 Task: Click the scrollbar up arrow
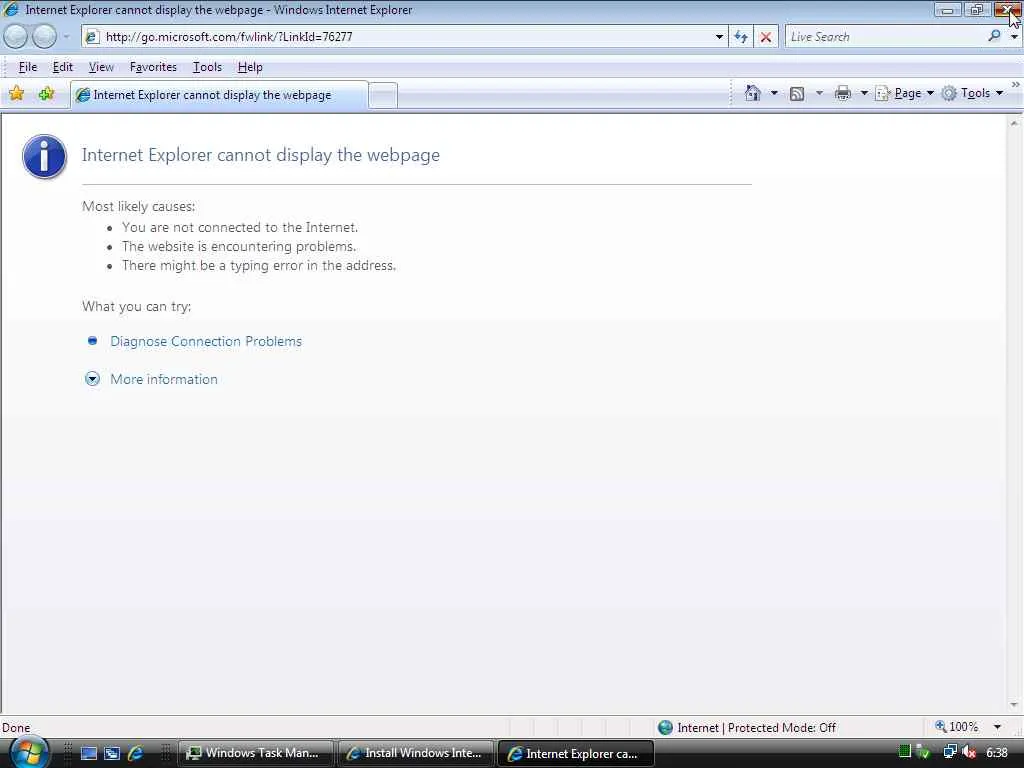pos(1014,123)
